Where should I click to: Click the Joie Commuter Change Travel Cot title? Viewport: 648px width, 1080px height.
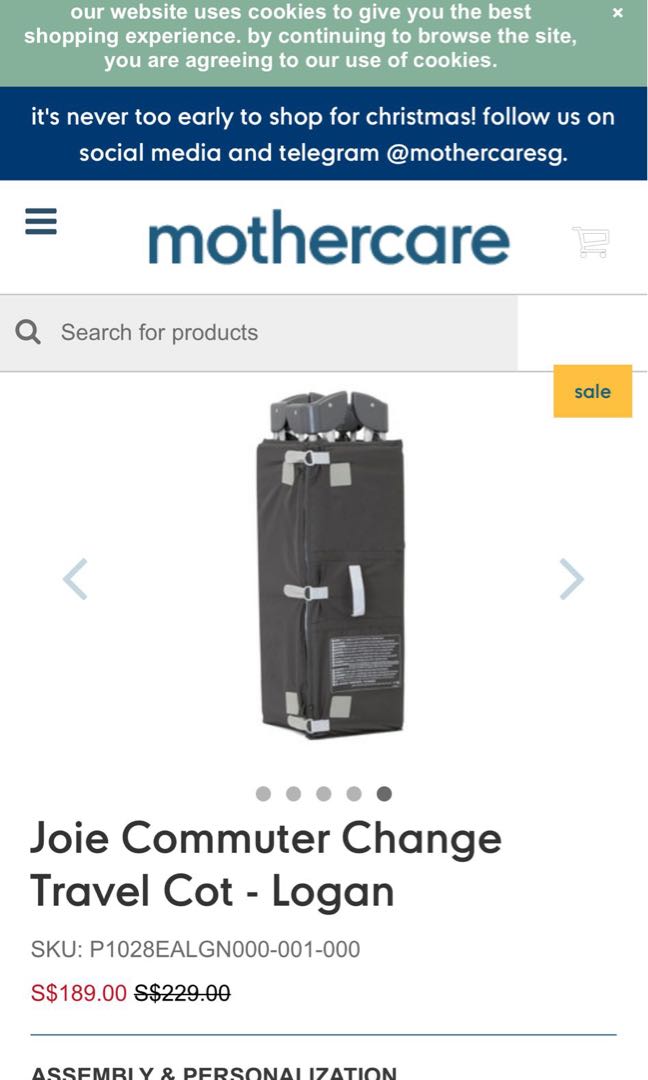click(x=266, y=864)
